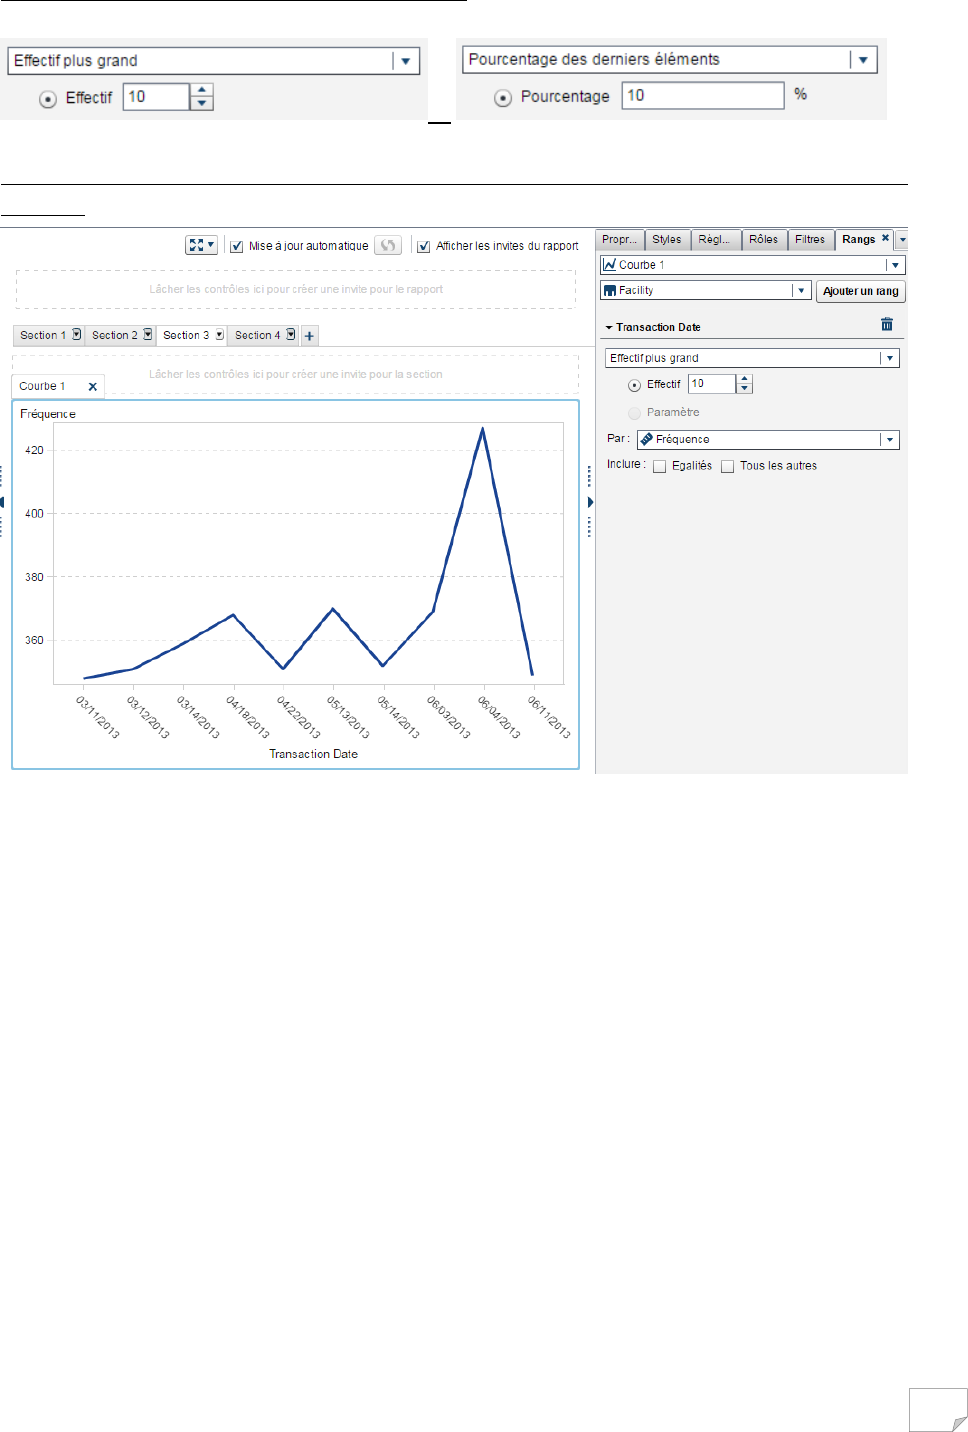968x1432 pixels.
Task: Check the Tous les autres option
Action: (x=728, y=466)
